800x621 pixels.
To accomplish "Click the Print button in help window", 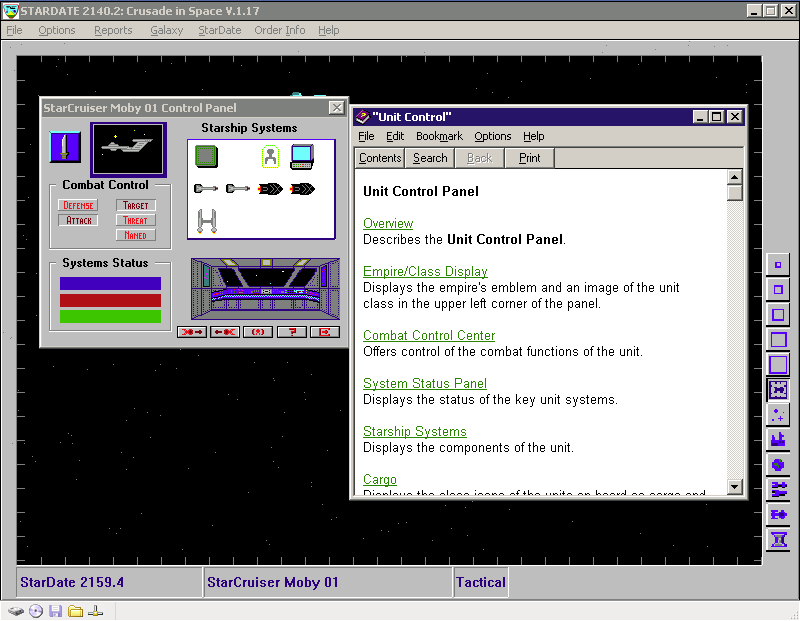I will [x=530, y=158].
